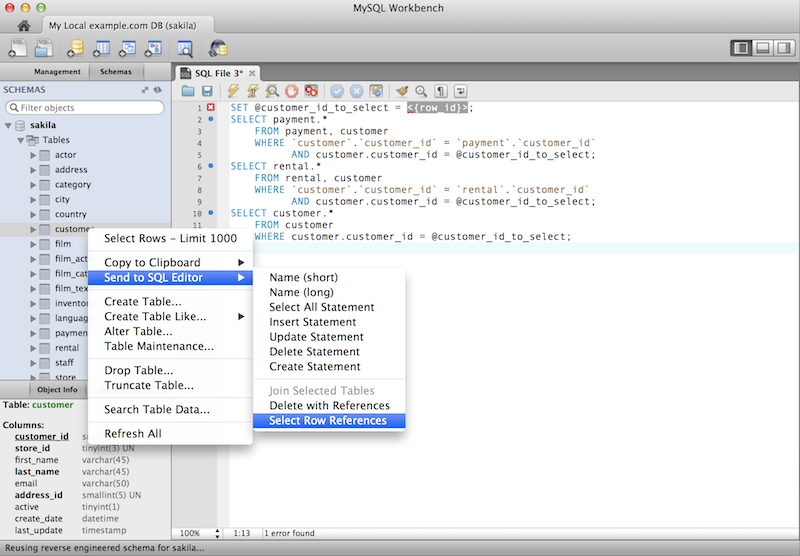This screenshot has width=800, height=556.
Task: Toggle the right sidebar panel visibility
Action: click(782, 48)
